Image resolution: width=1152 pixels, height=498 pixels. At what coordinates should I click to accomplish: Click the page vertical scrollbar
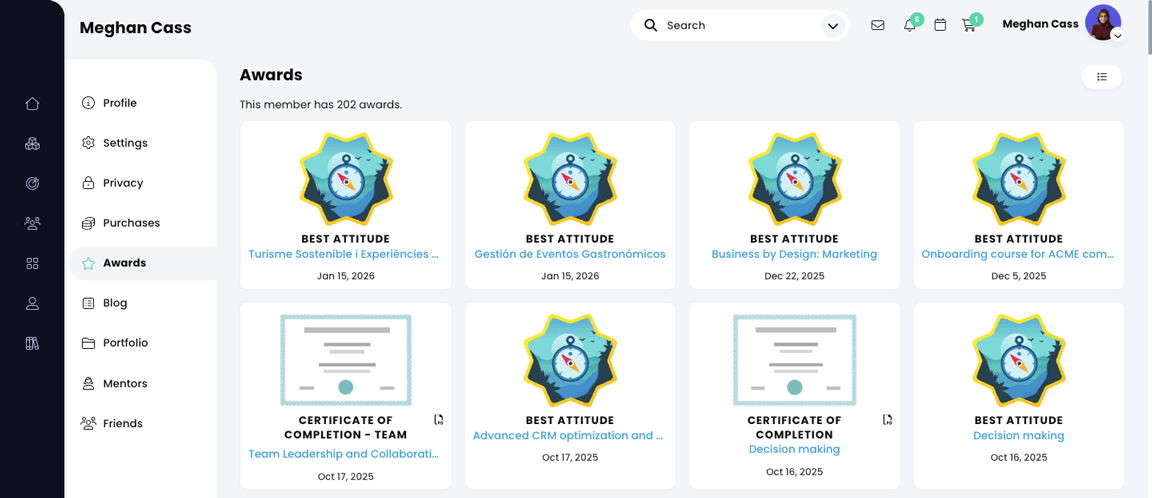point(1148,29)
